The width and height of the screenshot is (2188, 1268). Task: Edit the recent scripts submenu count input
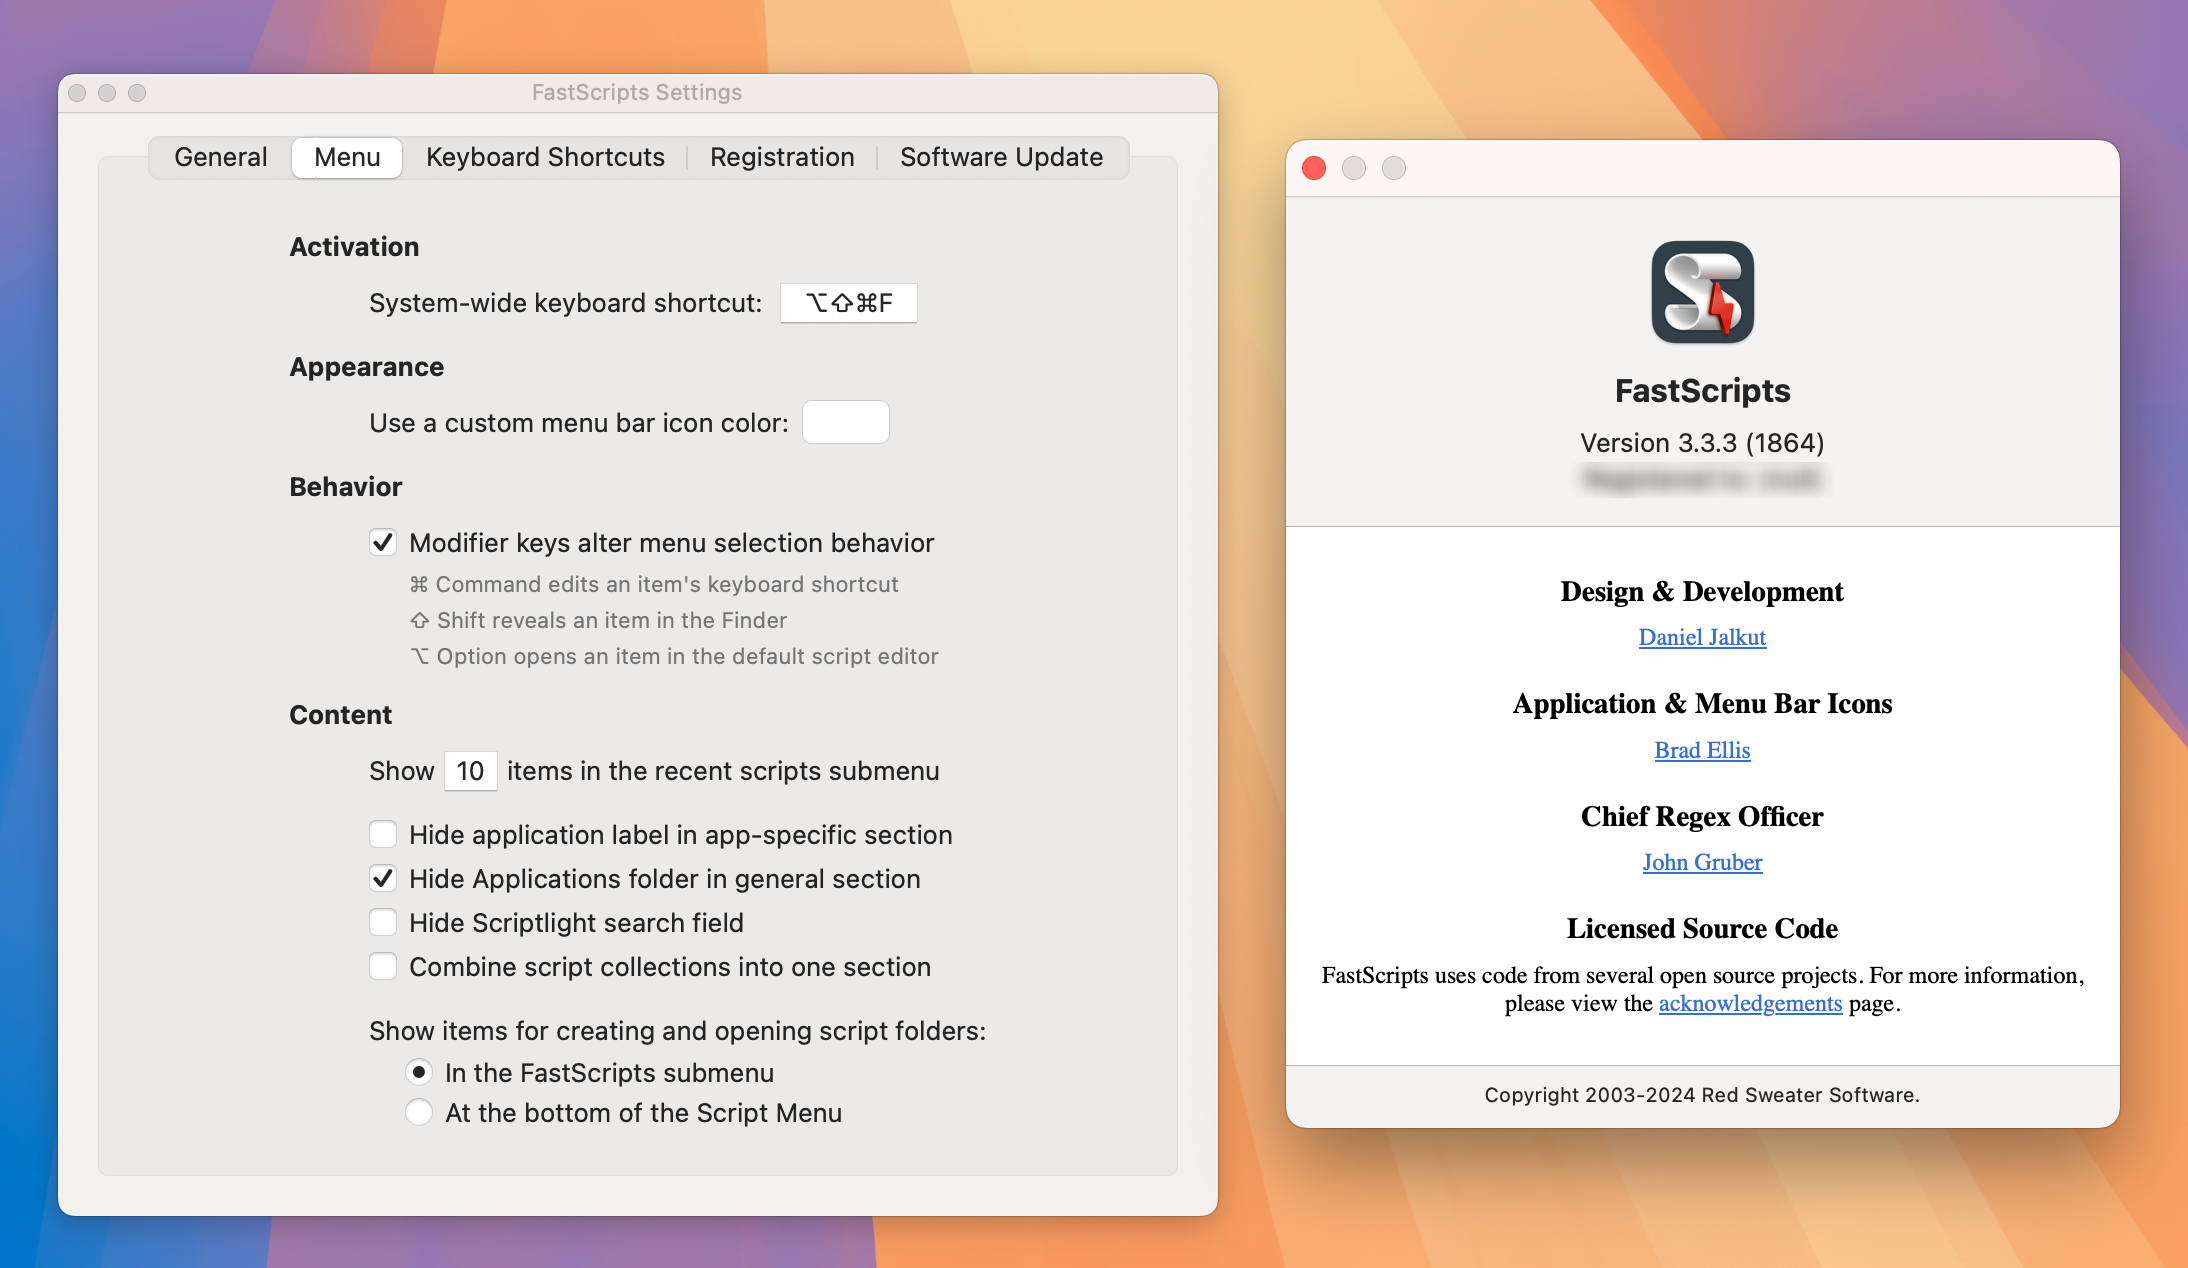pos(468,770)
